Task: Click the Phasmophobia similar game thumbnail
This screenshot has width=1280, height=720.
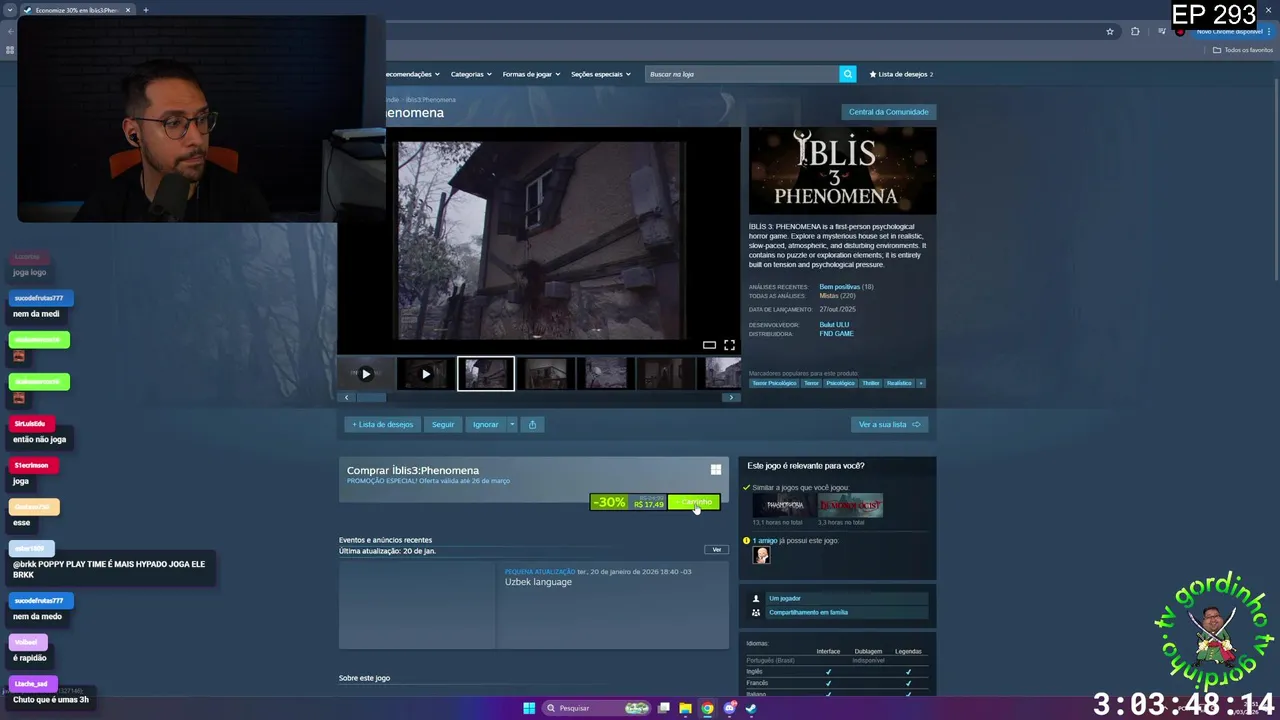Action: (785, 505)
